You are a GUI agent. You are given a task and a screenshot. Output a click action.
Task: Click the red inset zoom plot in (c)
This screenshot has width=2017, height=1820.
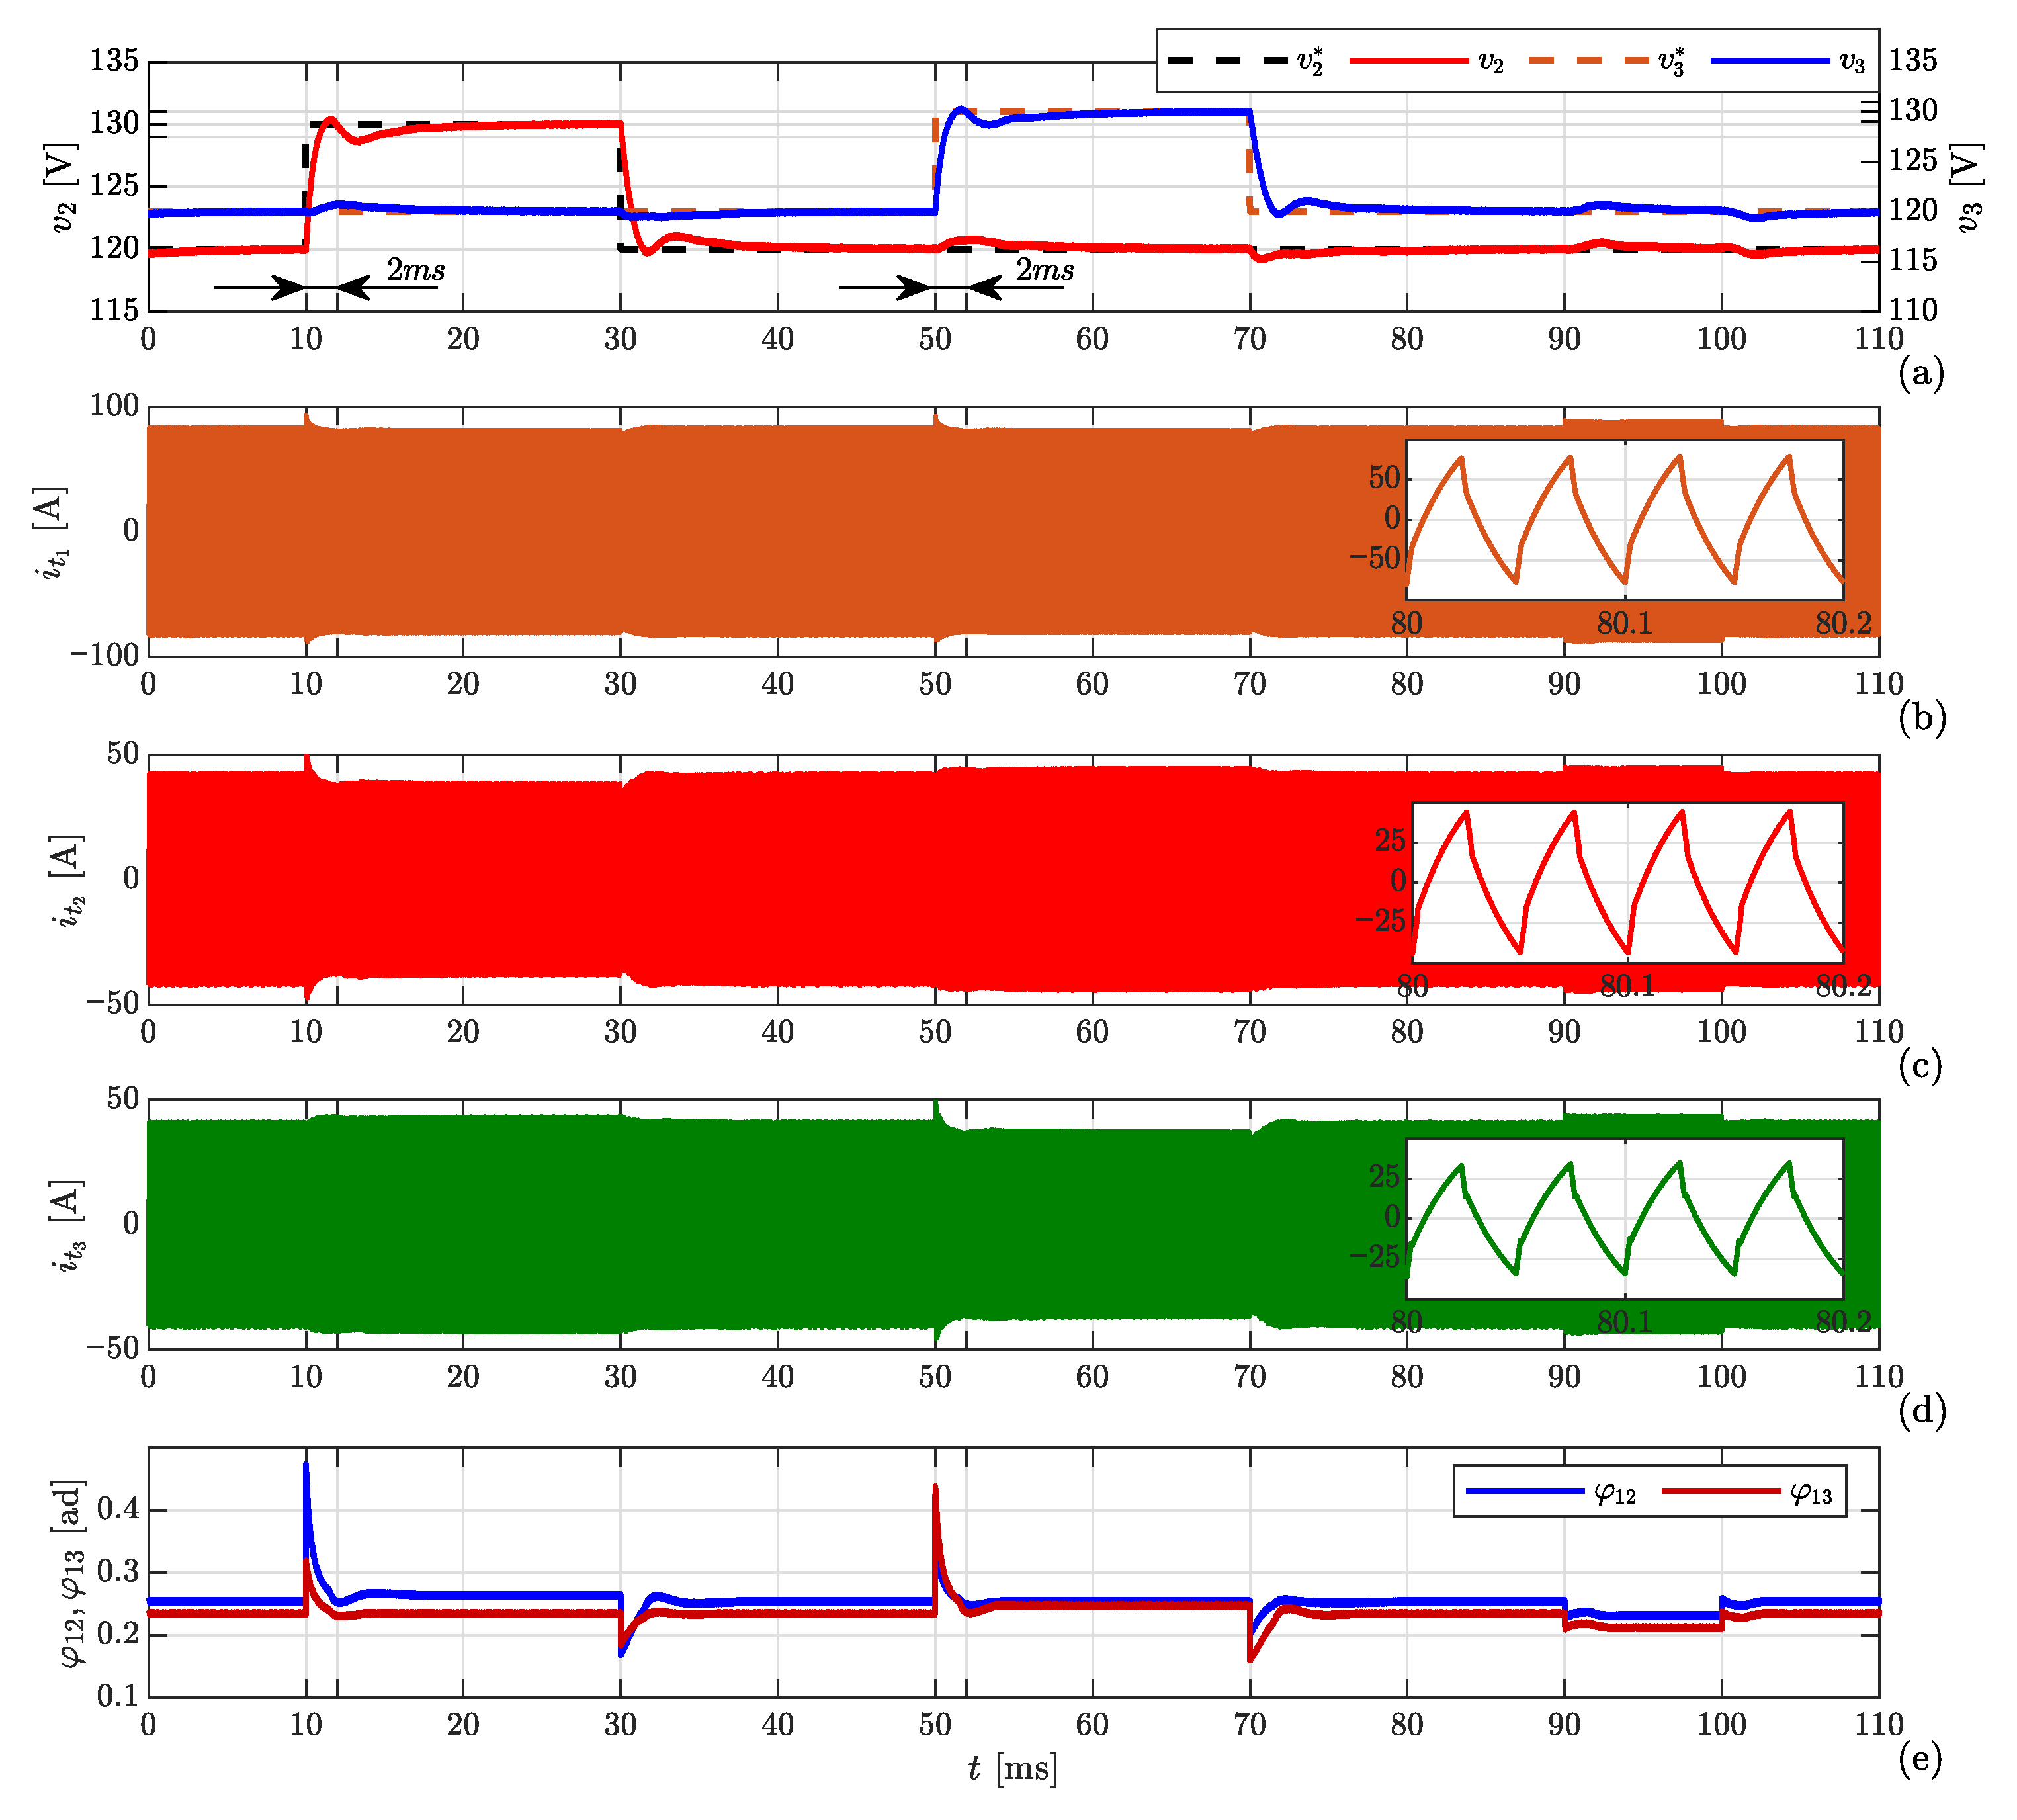point(1627,883)
